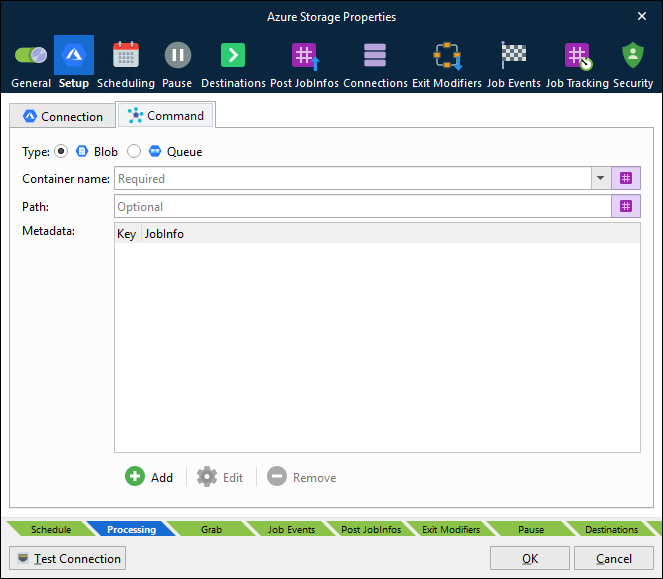Viewport: 663px width, 579px height.
Task: Select the Grab workflow step
Action: tap(211, 529)
